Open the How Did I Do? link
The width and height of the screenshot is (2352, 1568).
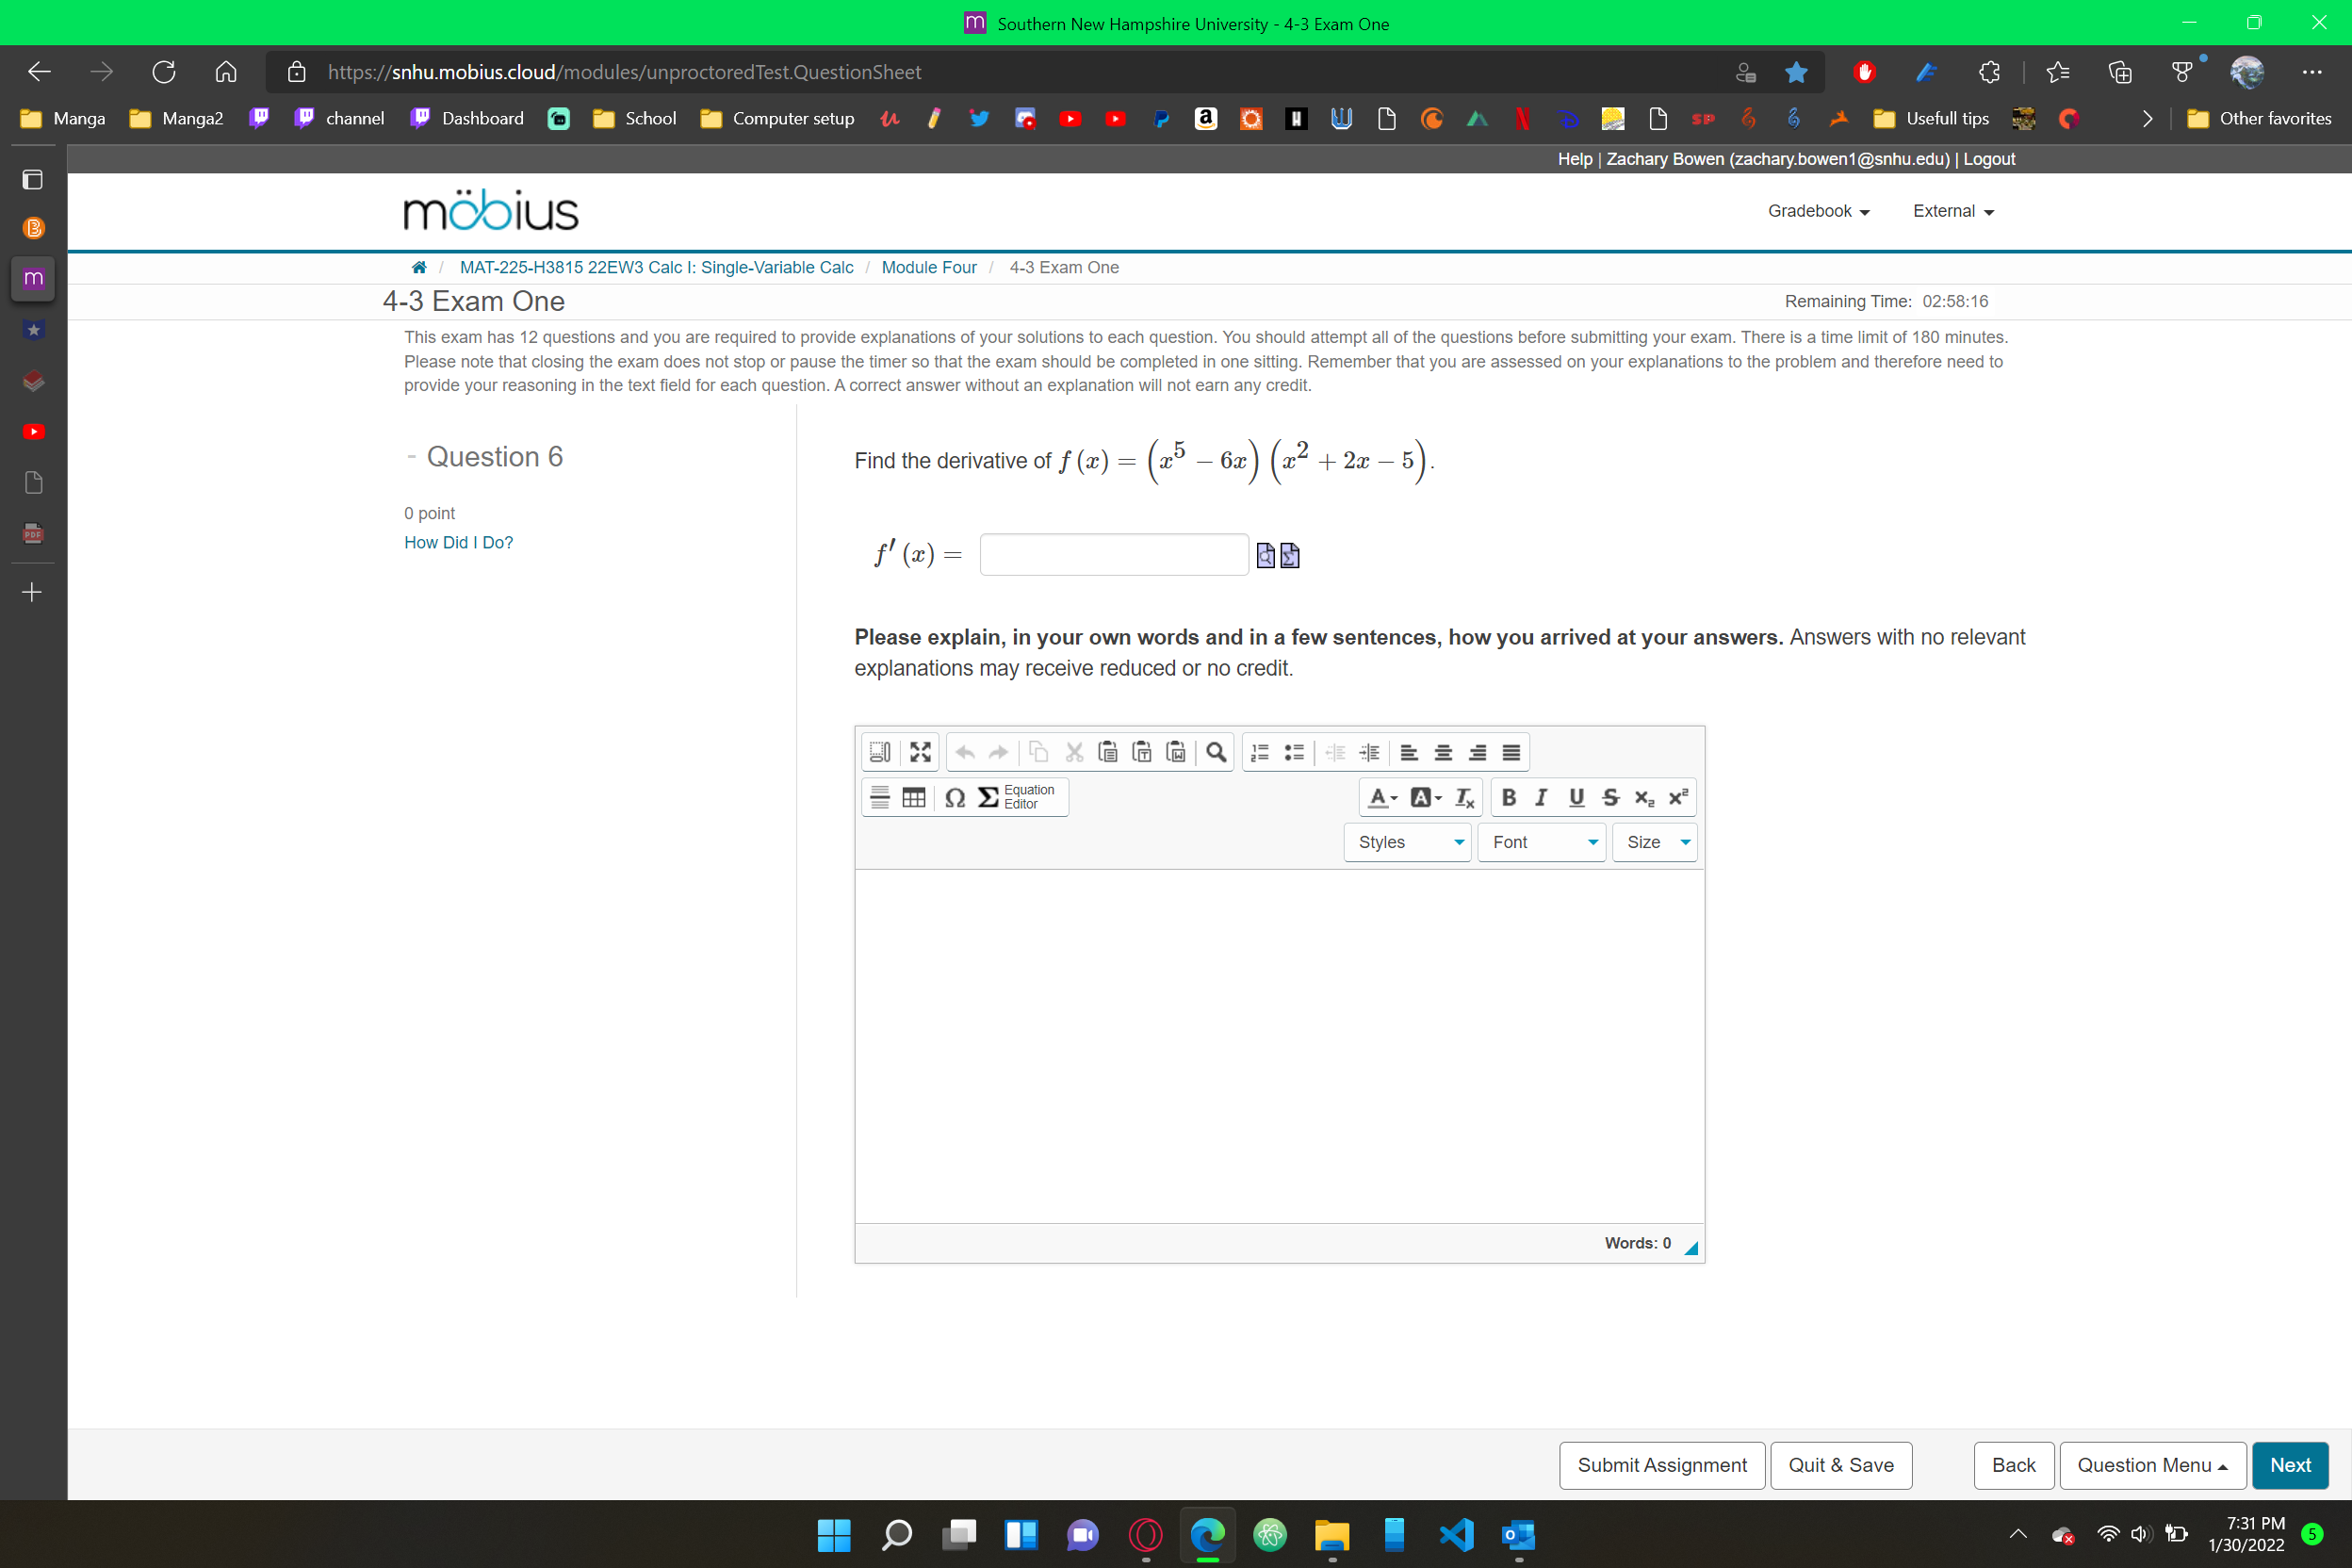point(457,542)
